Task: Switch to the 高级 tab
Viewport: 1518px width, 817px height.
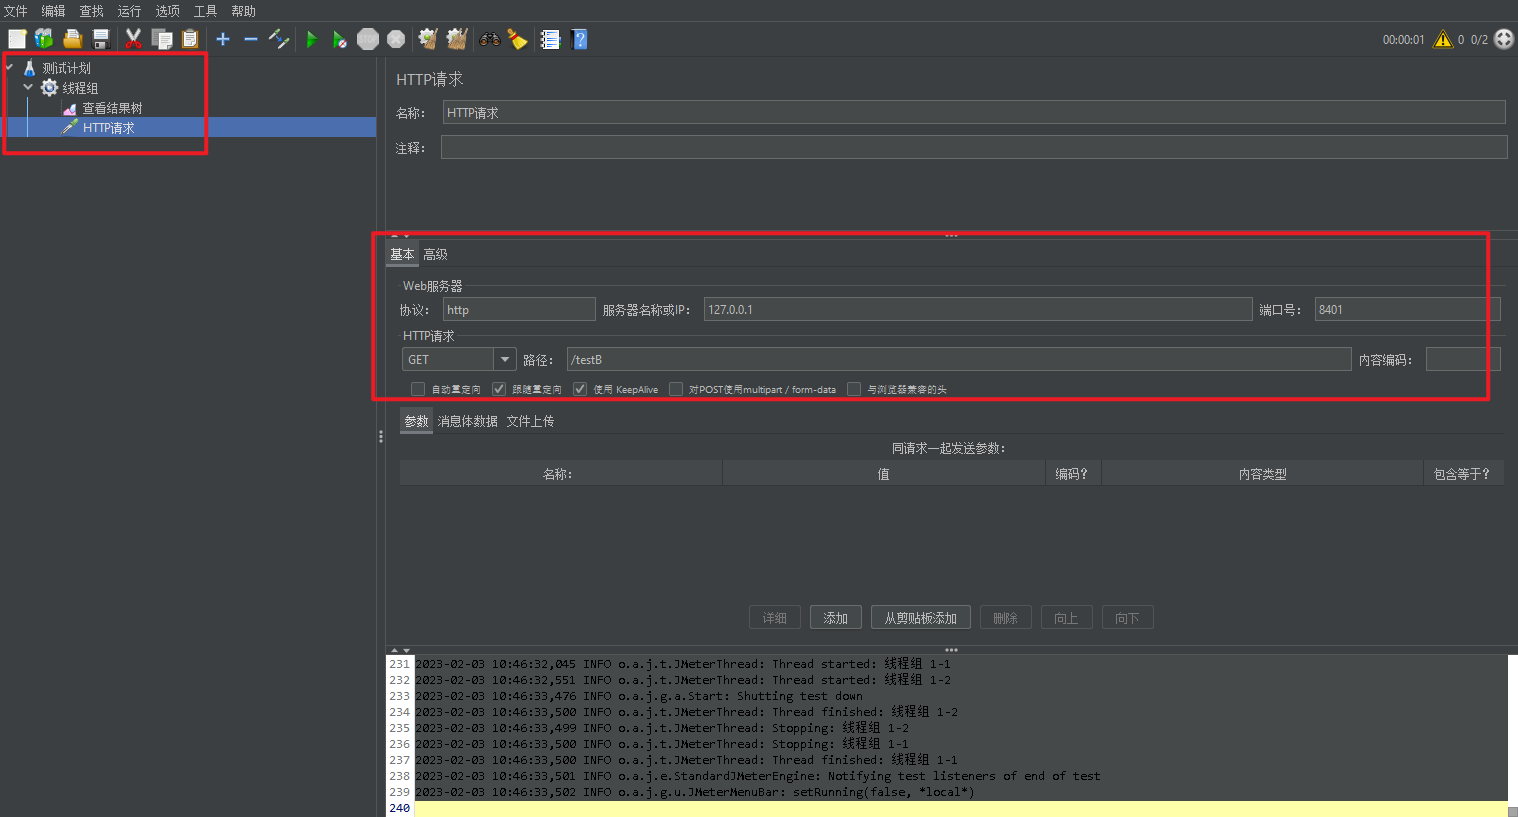Action: tap(435, 254)
